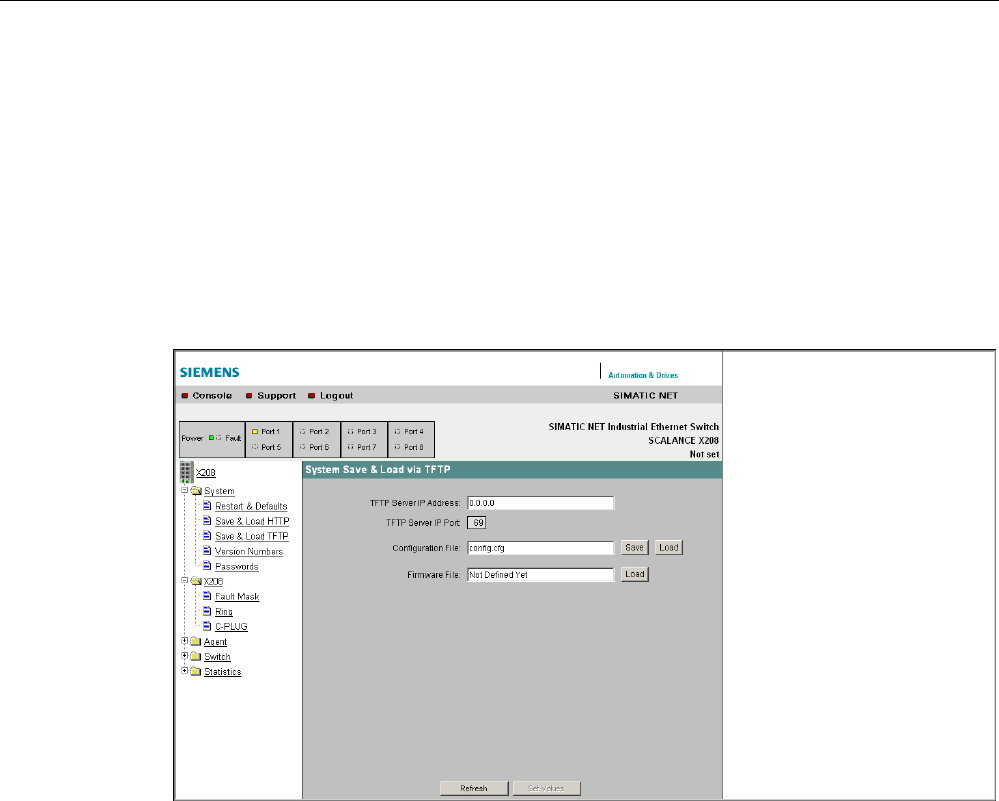
Task: Click the Statistics folder icon
Action: [x=196, y=672]
